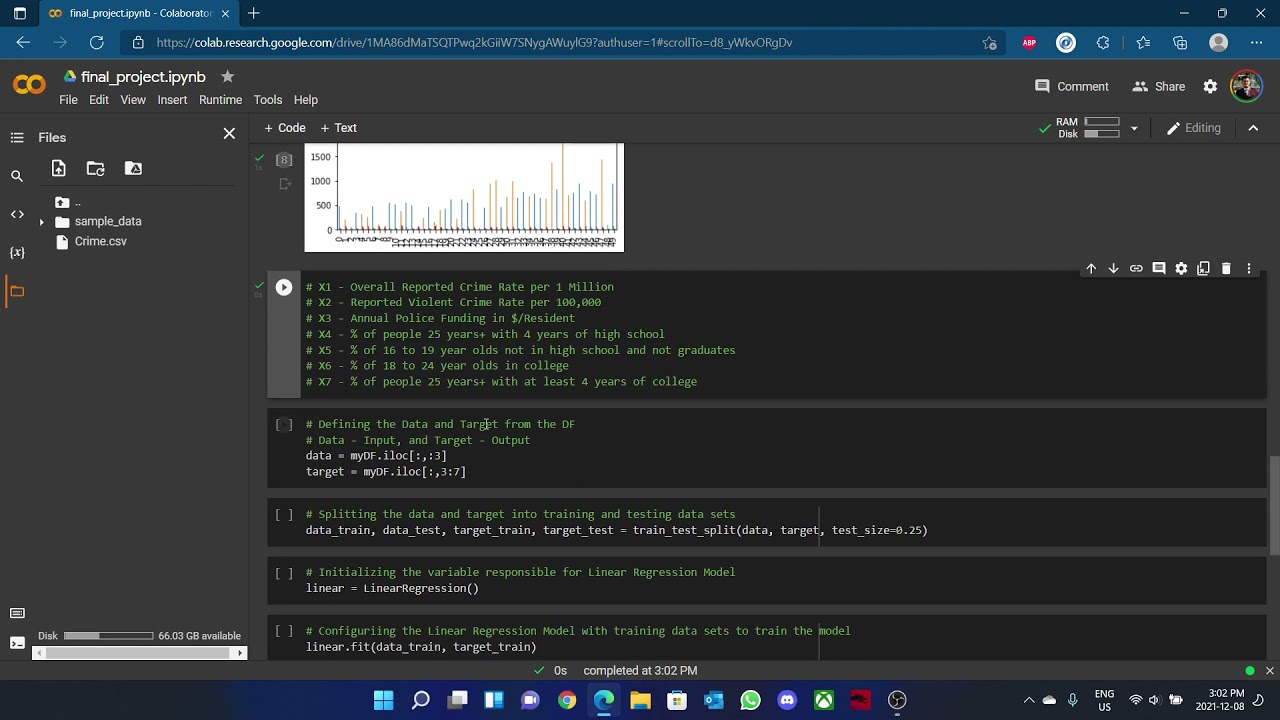Run the LinearRegression initialization cell
Image resolution: width=1280 pixels, height=720 pixels.
[x=284, y=573]
